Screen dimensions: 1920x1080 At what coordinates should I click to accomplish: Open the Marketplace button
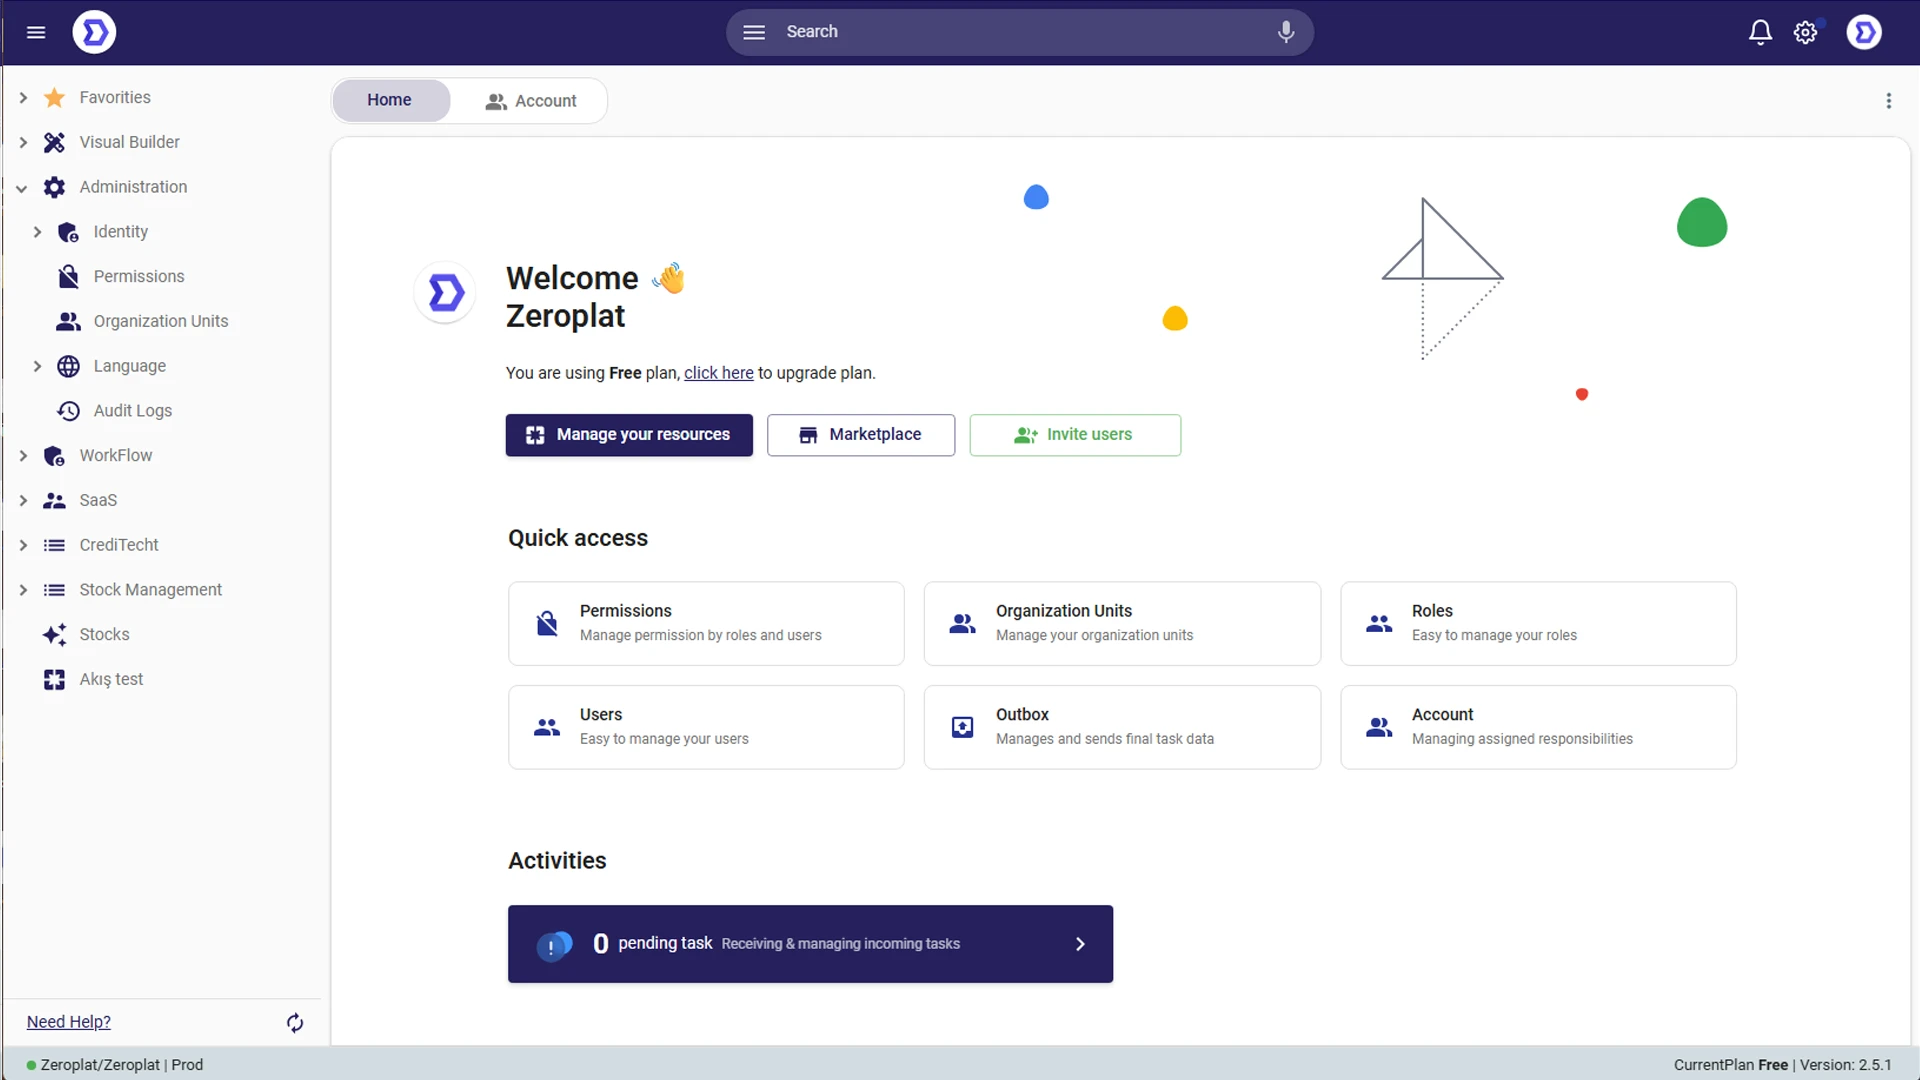click(861, 435)
